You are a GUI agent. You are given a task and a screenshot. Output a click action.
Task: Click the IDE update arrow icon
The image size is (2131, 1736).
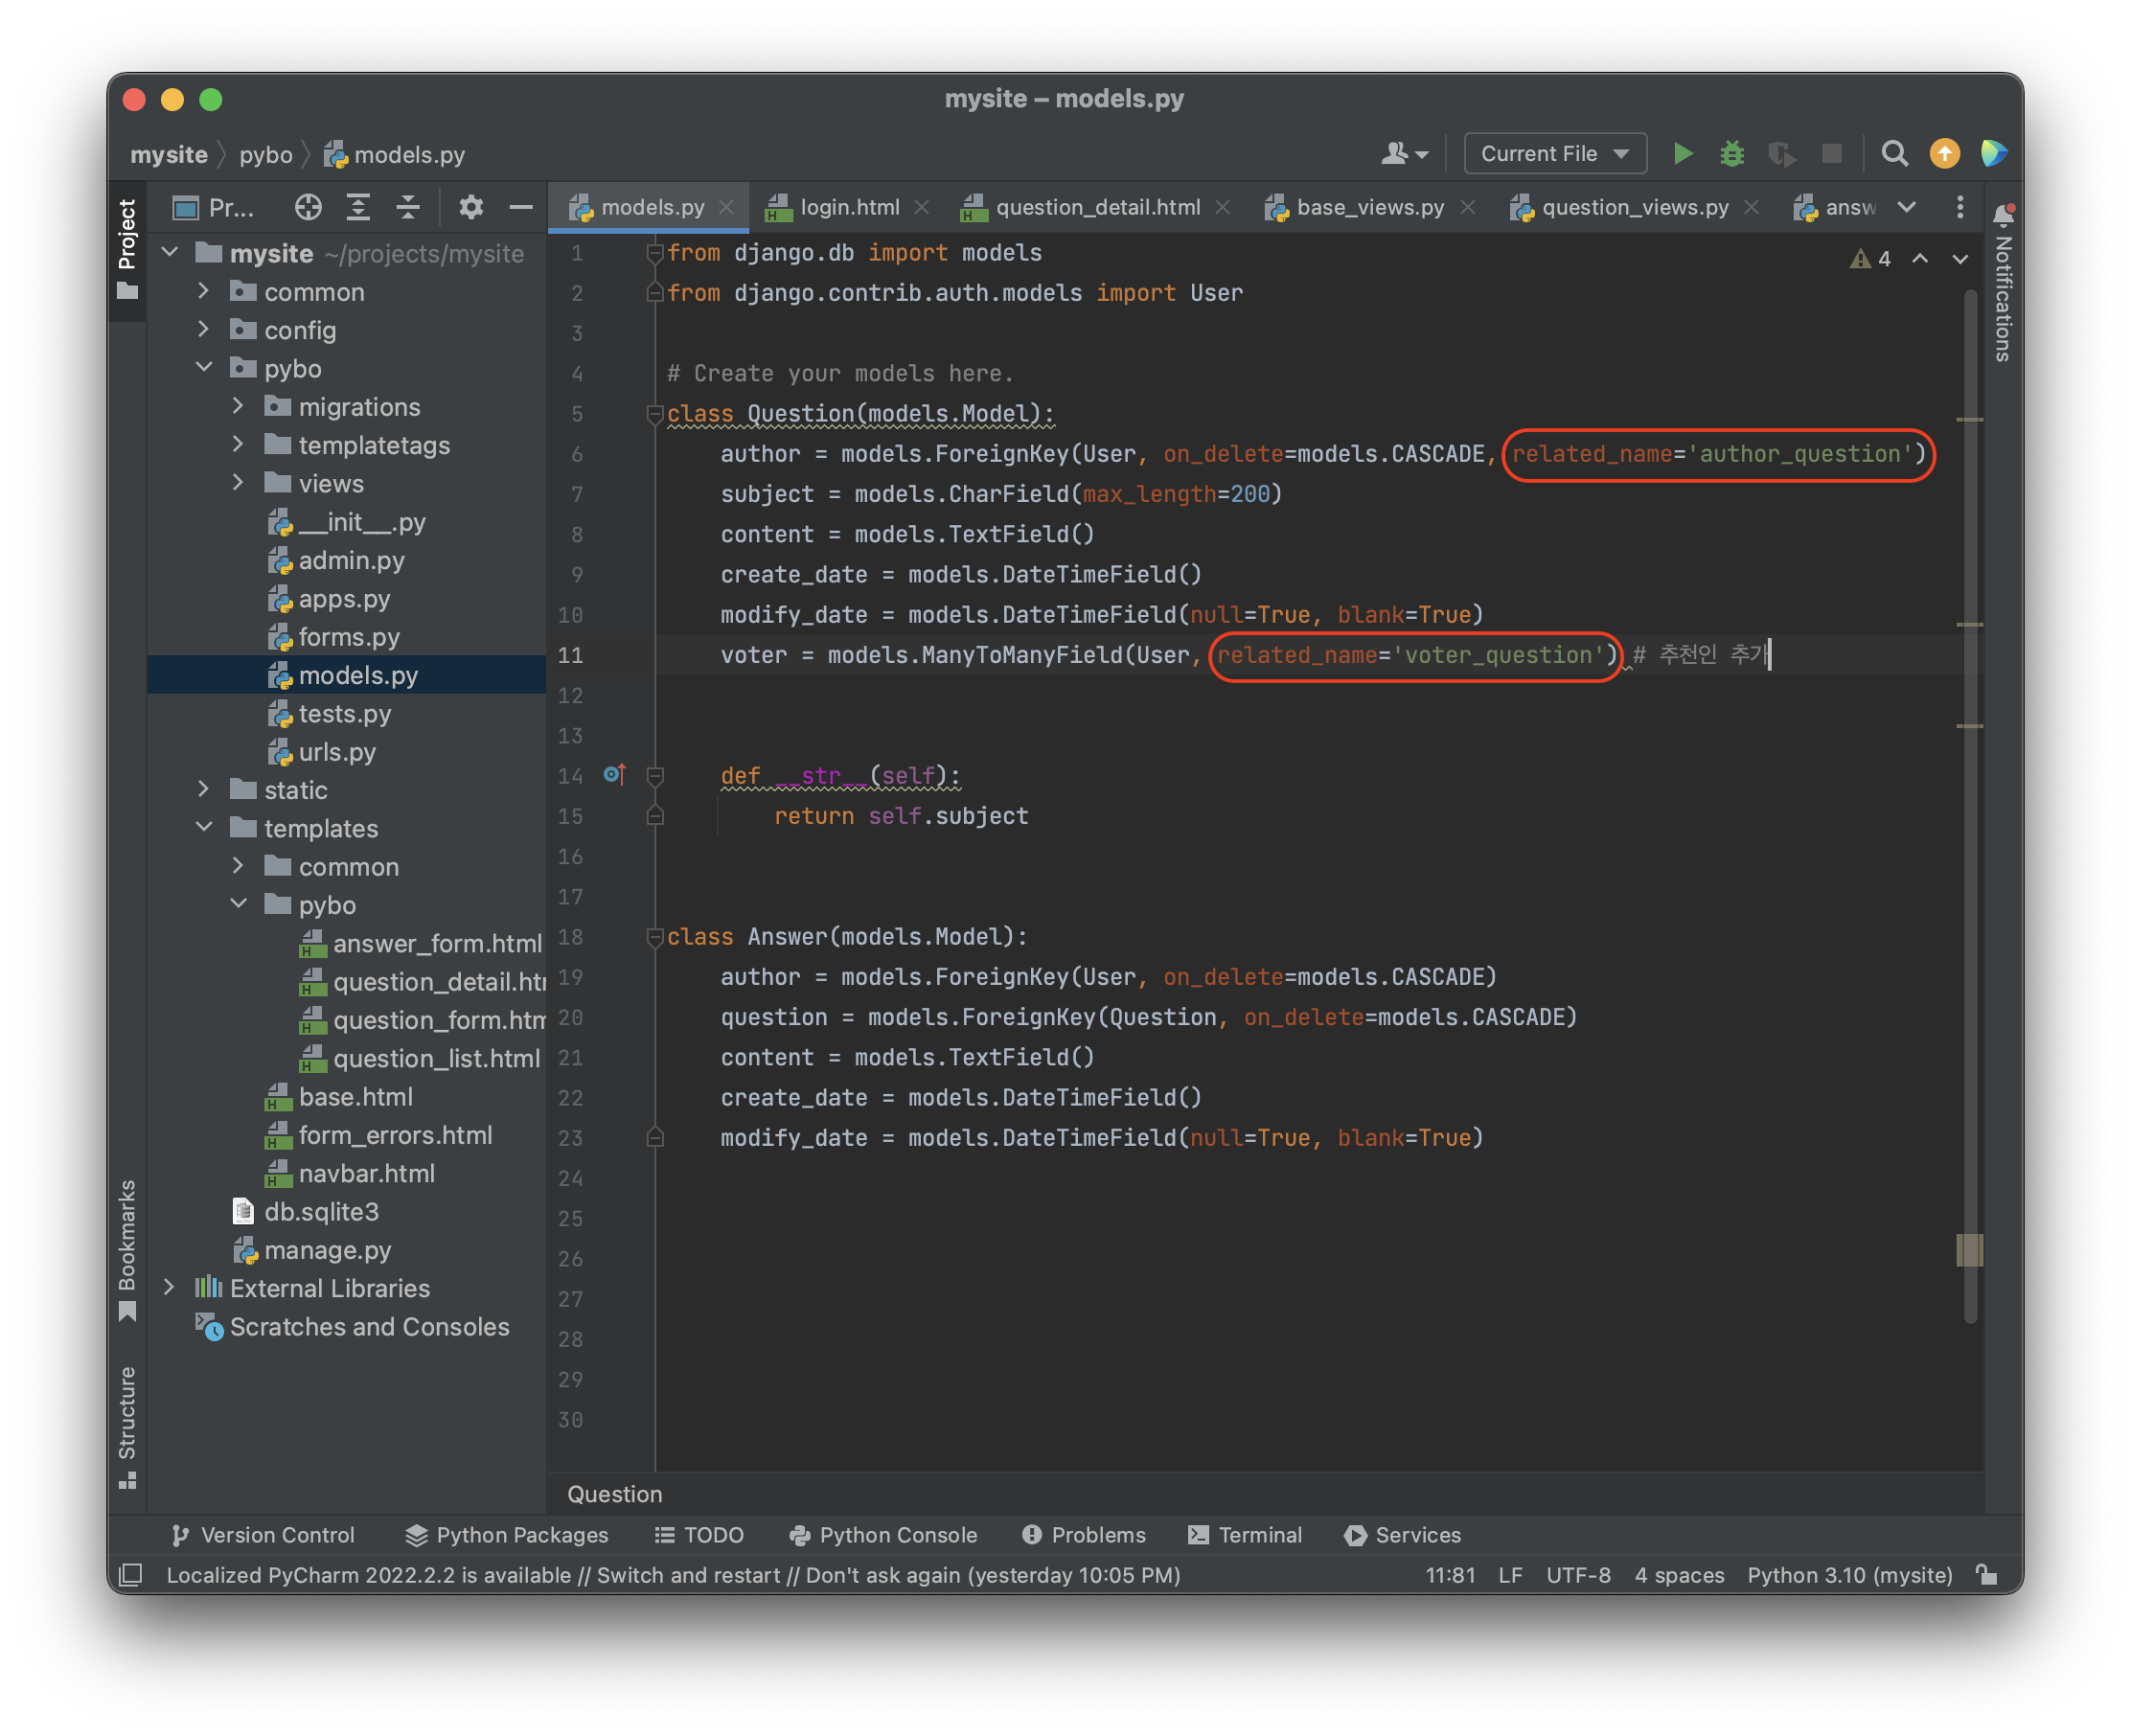coord(1944,154)
